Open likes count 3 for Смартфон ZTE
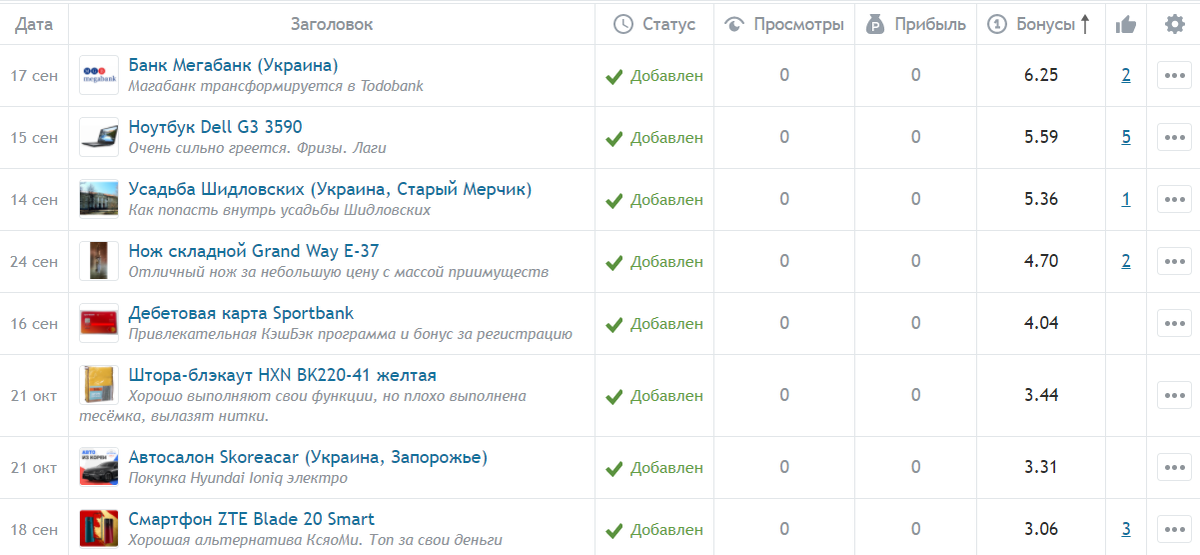Screen dimensions: 1200x555 point(1126,530)
